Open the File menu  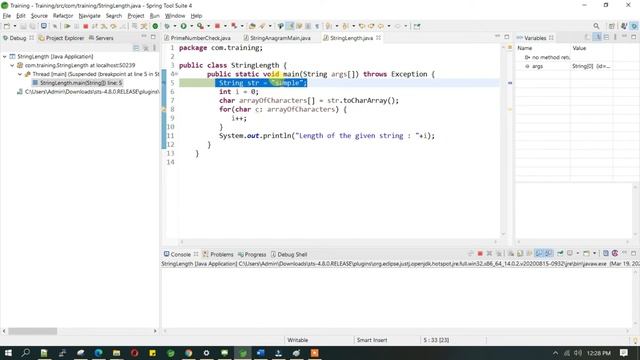pos(7,16)
